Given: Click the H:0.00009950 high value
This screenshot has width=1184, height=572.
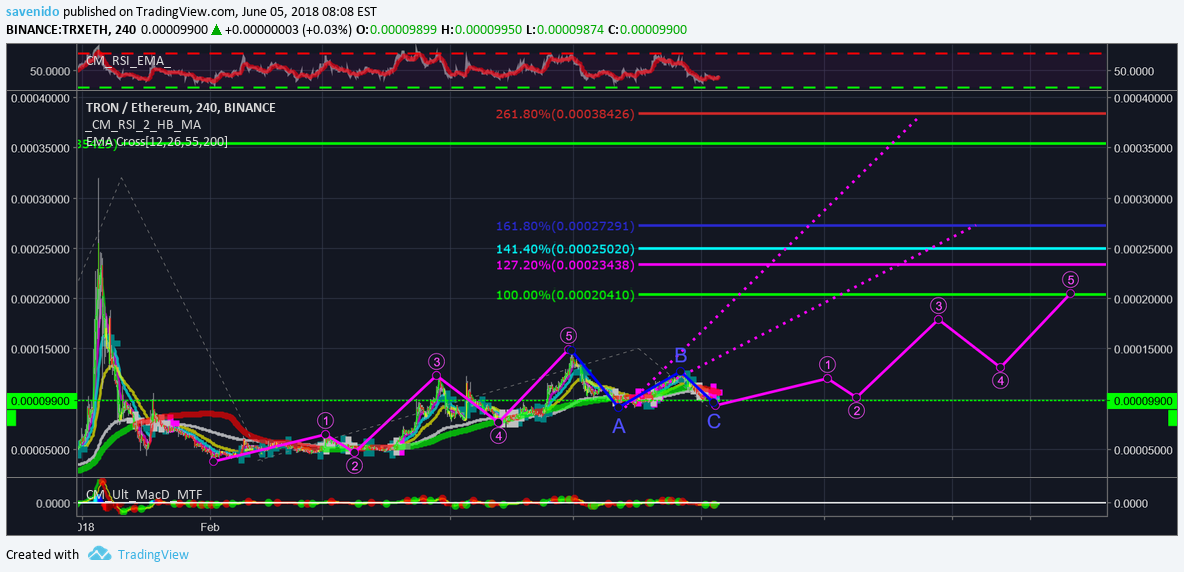Looking at the screenshot, I should click(x=480, y=29).
